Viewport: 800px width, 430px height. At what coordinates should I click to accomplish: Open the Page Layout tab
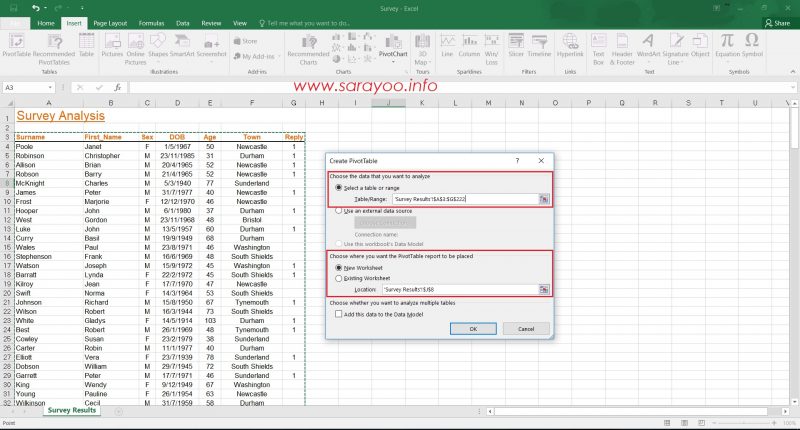coord(110,23)
